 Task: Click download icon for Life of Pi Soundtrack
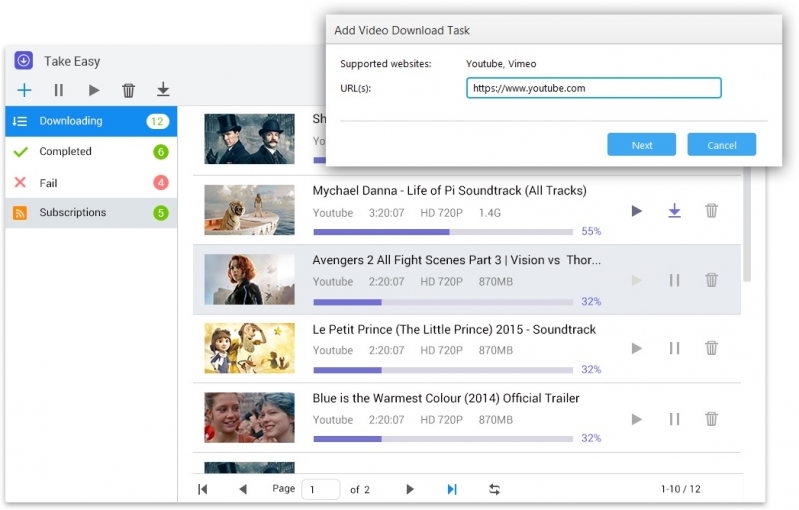[x=674, y=210]
